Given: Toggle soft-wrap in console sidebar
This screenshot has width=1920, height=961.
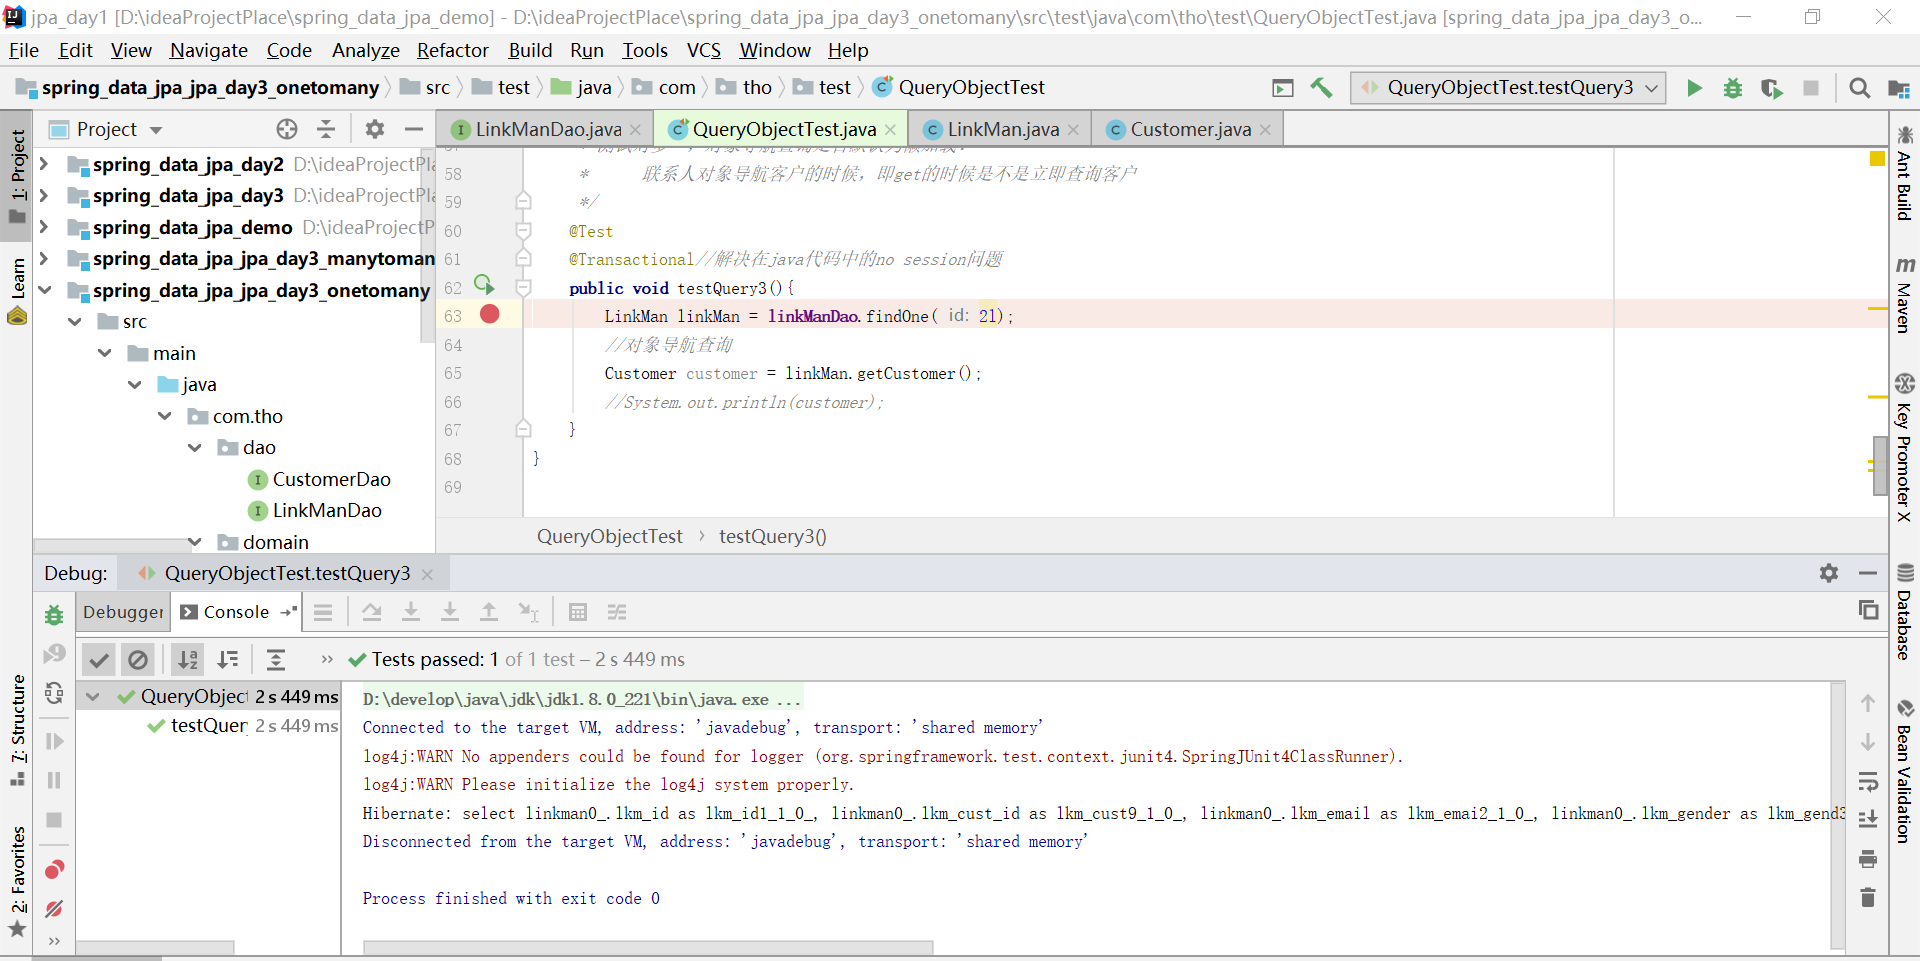Looking at the screenshot, I should tap(1868, 781).
